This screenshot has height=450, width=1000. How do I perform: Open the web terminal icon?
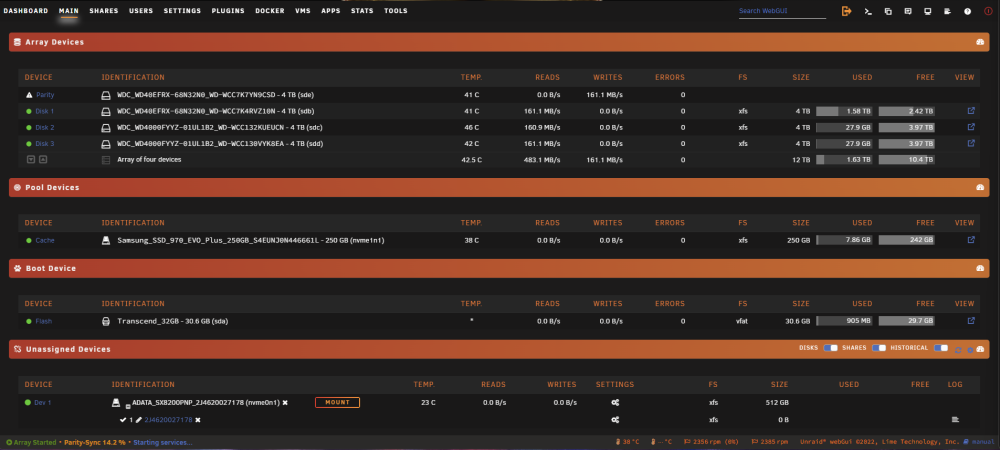click(x=867, y=11)
